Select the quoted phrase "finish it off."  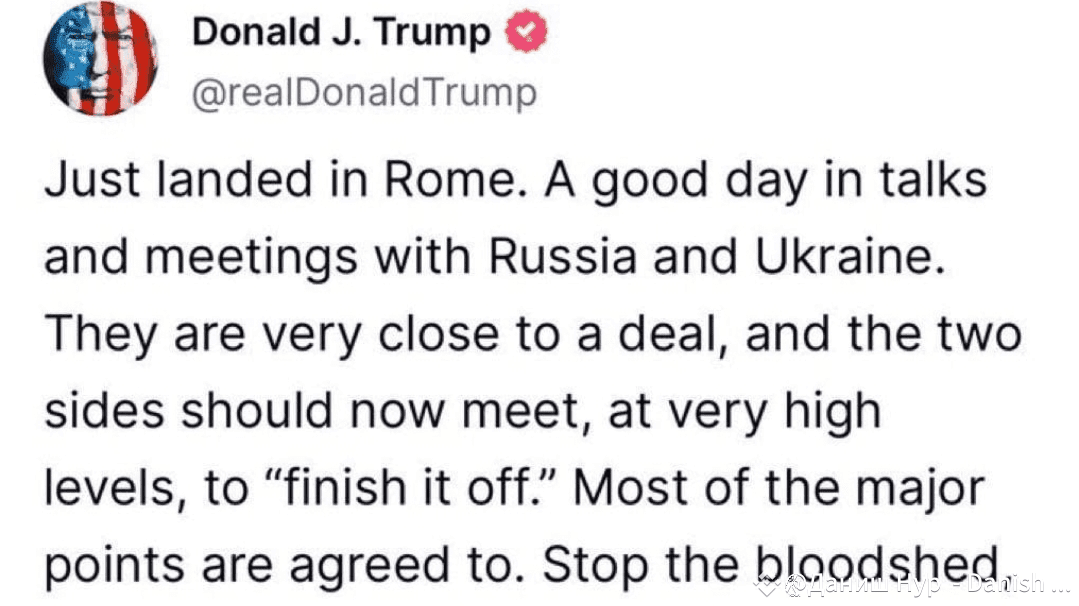coord(412,488)
